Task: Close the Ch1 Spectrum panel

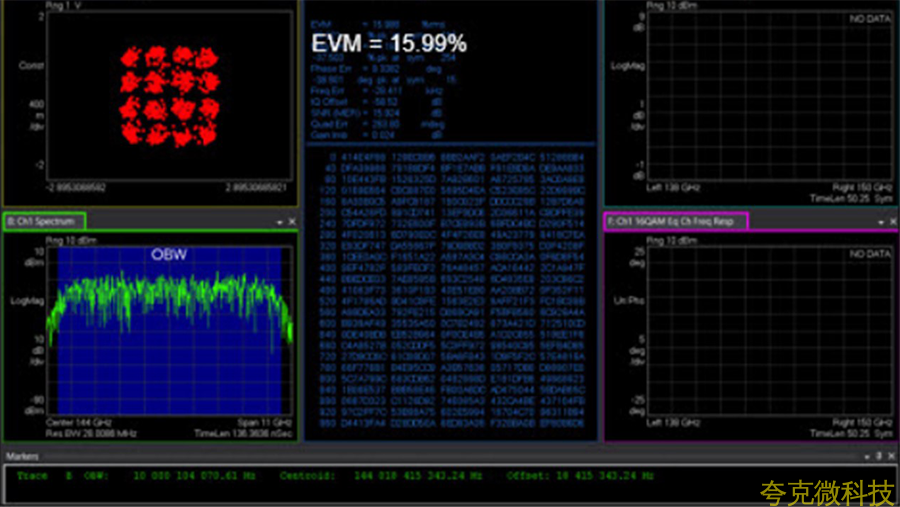Action: 292,221
